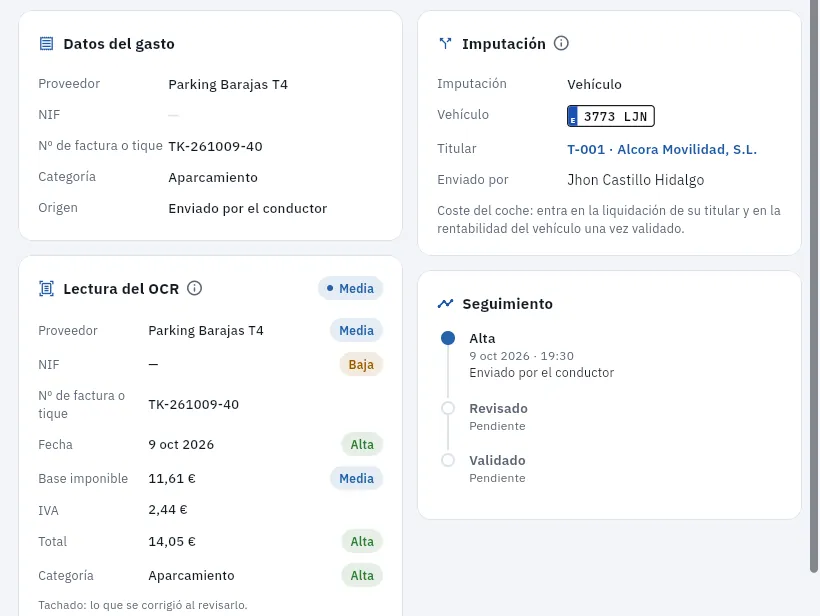Click the Alta badge on the Fecha row
The width and height of the screenshot is (820, 616).
coord(362,444)
